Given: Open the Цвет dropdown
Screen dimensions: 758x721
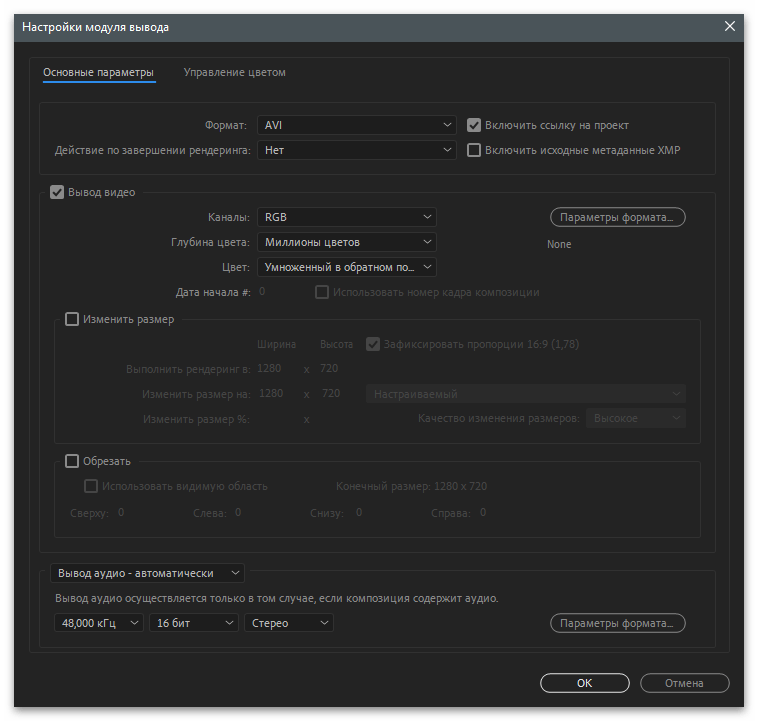Looking at the screenshot, I should tap(347, 267).
